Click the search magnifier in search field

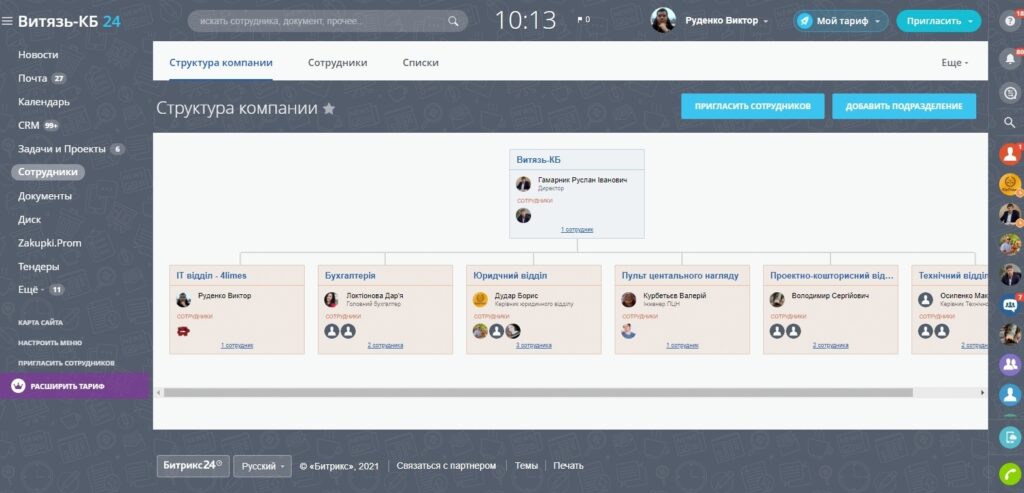coord(453,22)
